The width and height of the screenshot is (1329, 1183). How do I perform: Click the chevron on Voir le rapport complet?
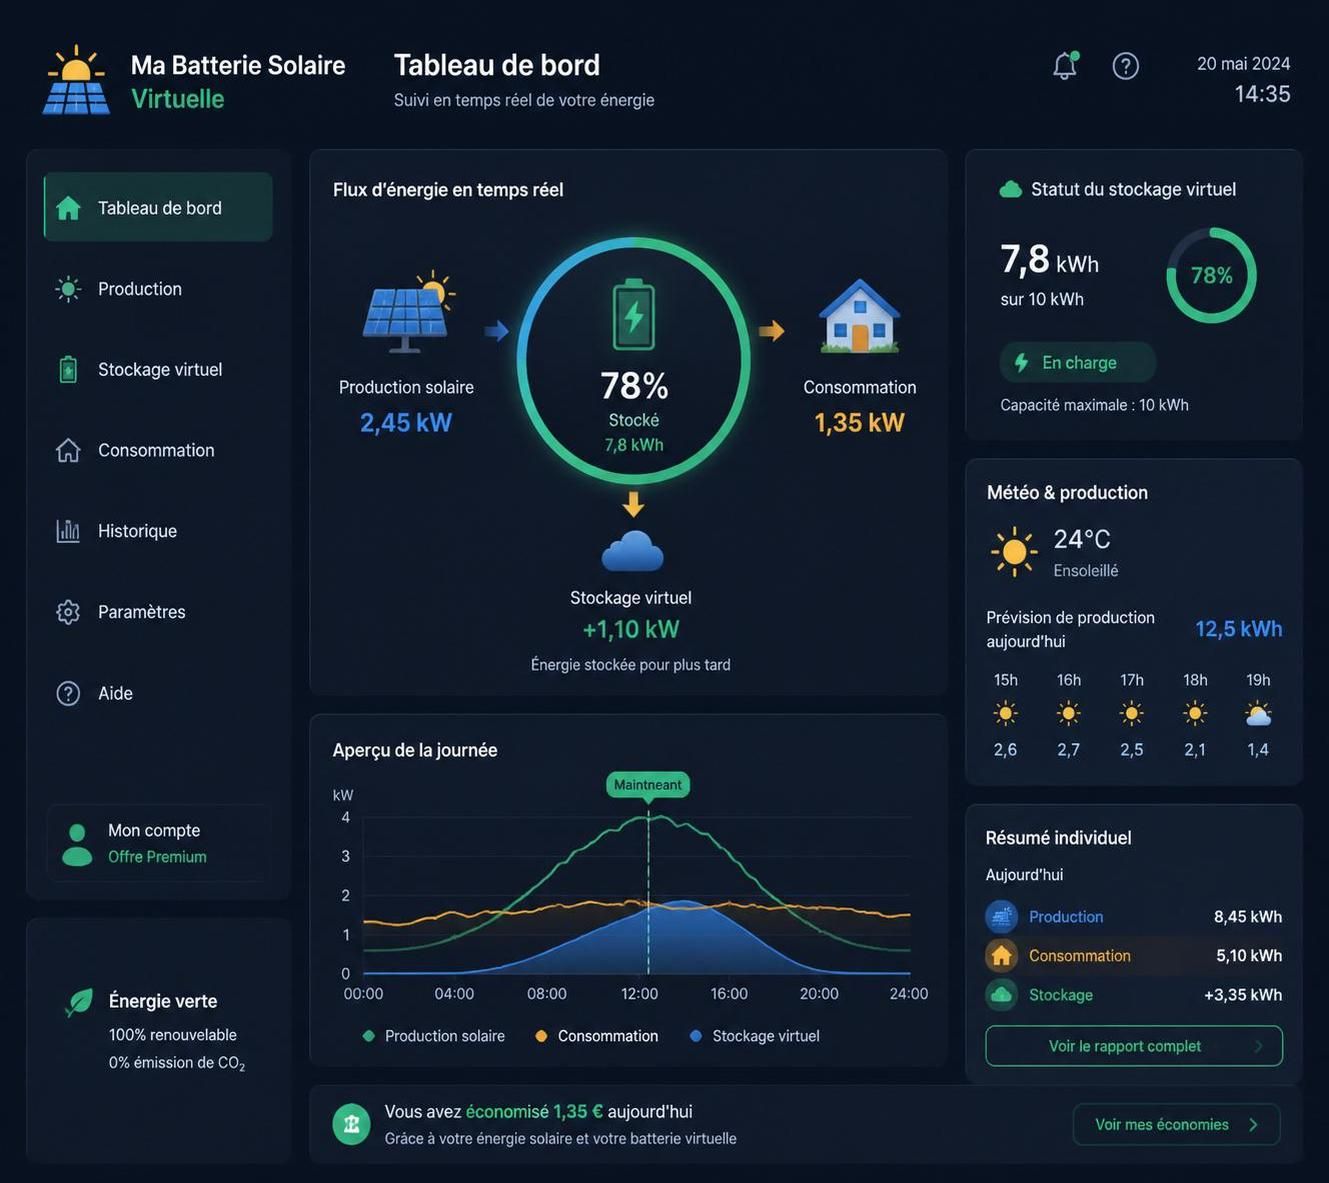click(x=1259, y=1046)
